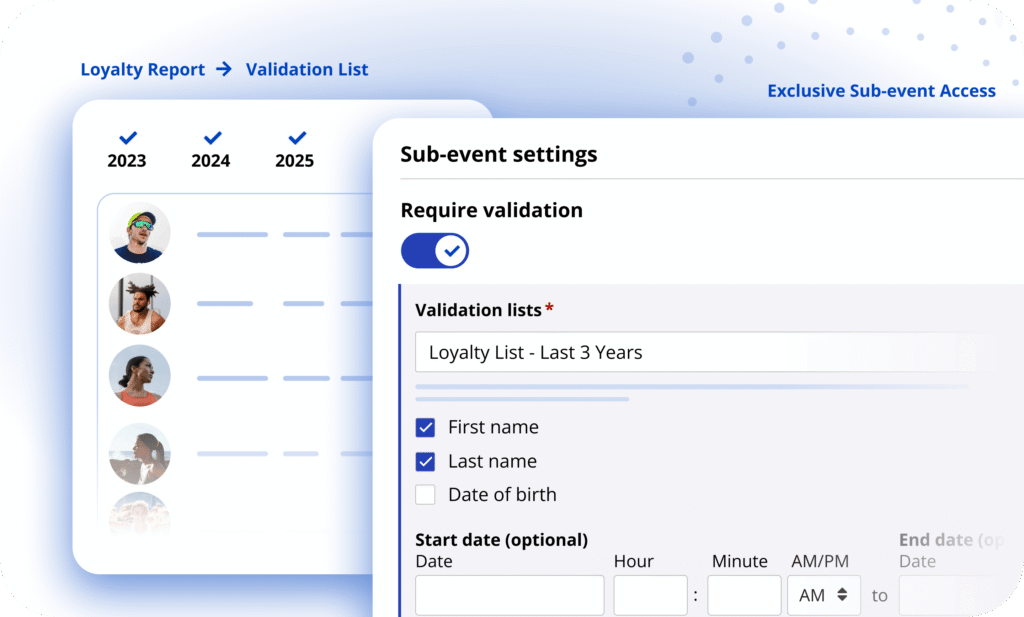
Task: Click the Minute input field
Action: coord(744,595)
